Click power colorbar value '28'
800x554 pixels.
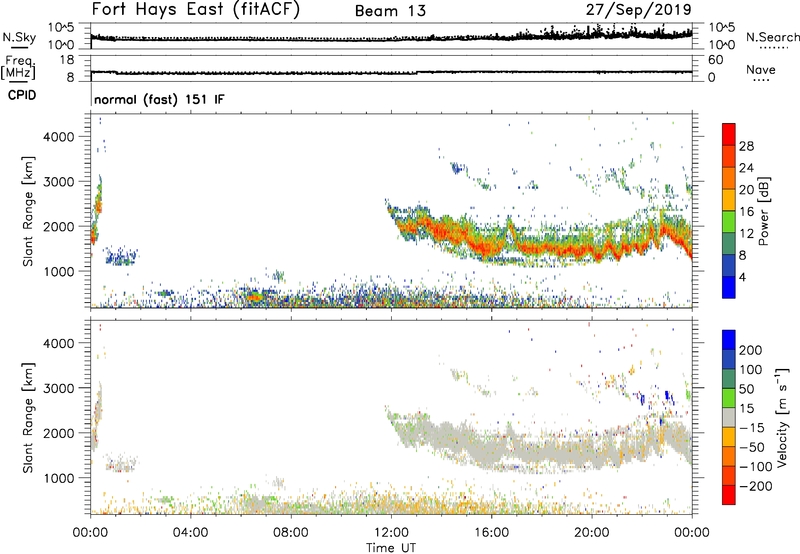(x=746, y=146)
